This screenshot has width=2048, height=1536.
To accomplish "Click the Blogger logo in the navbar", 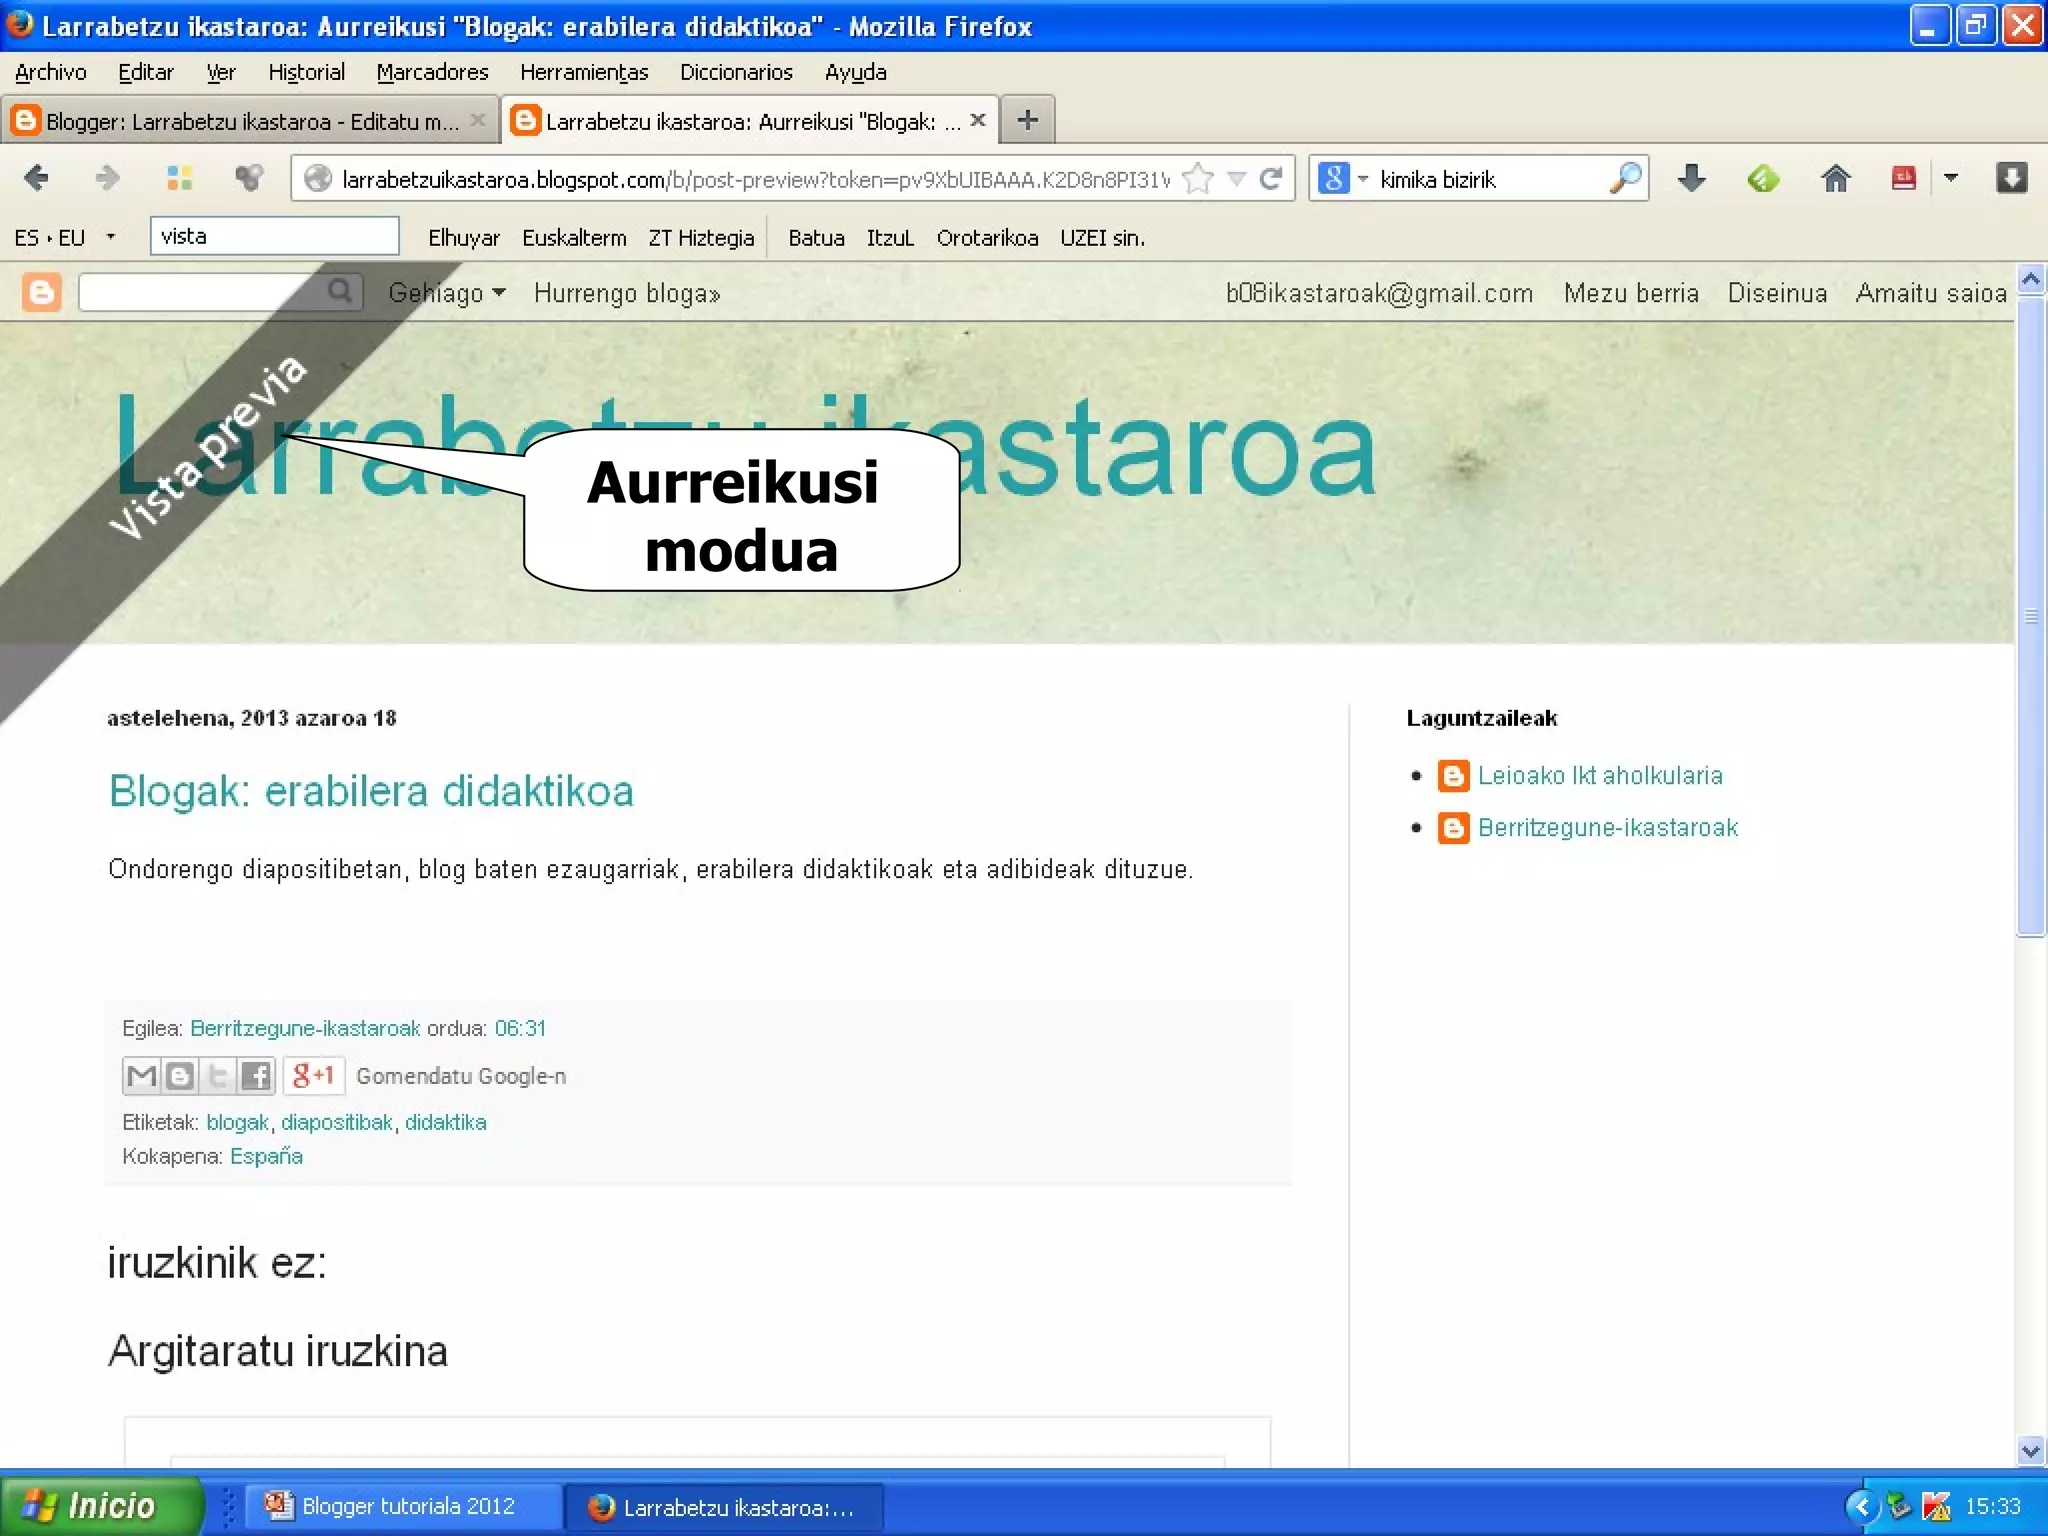I will click(41, 293).
